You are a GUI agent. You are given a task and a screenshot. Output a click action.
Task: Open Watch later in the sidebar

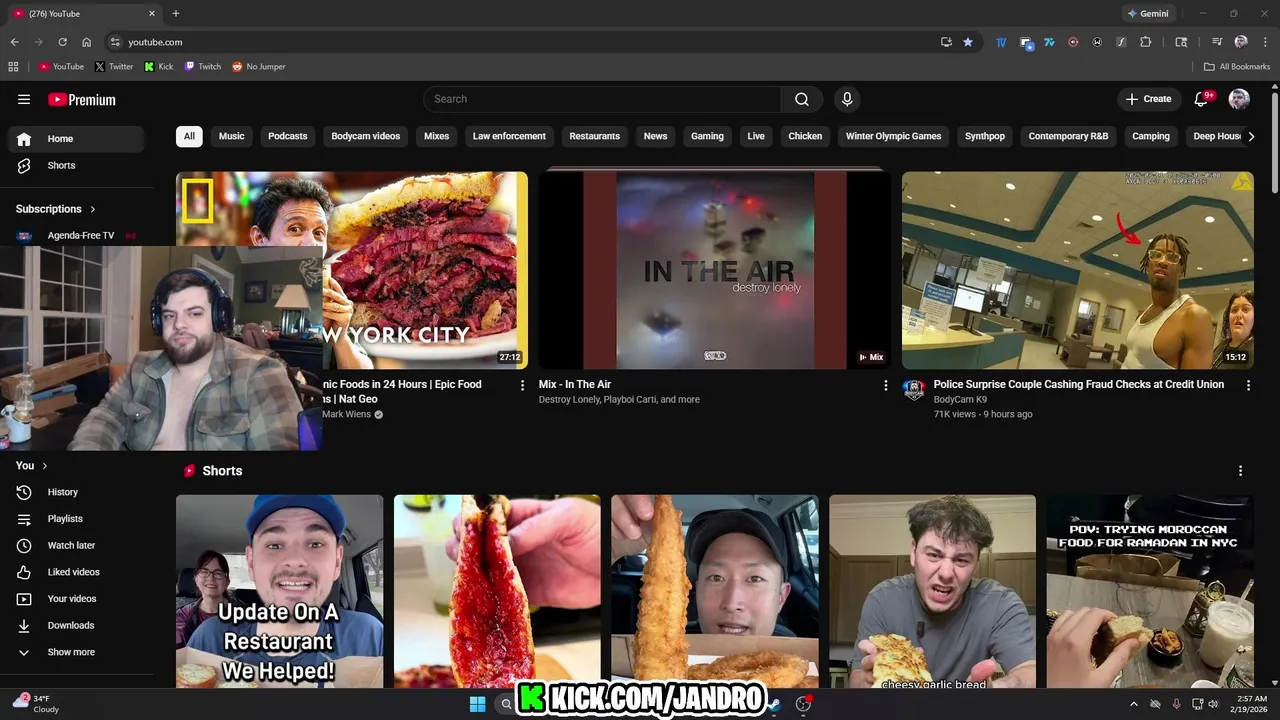pos(76,545)
